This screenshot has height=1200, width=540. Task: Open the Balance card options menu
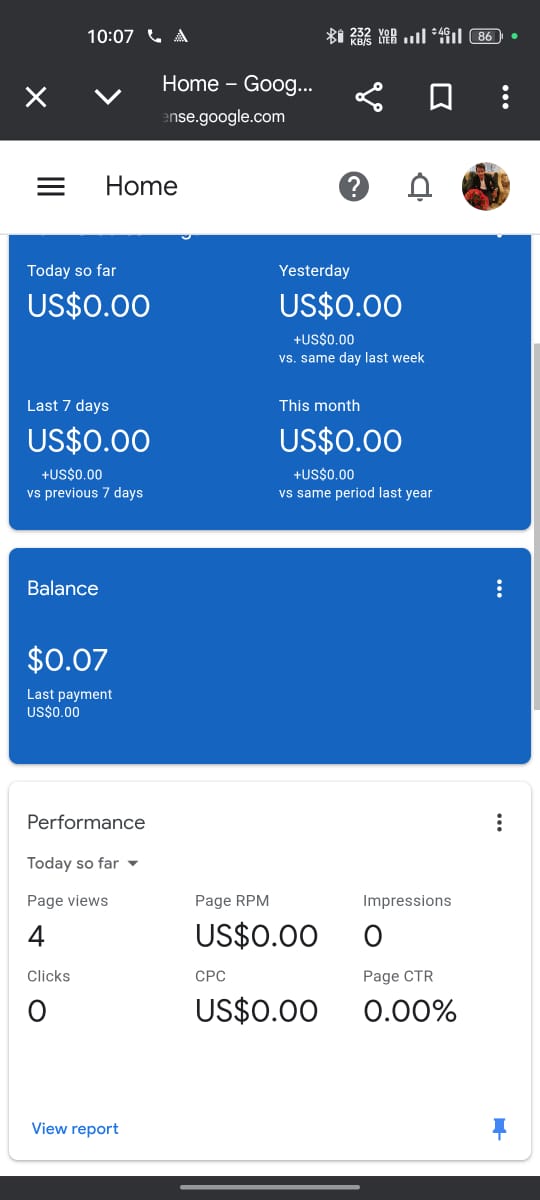(499, 588)
